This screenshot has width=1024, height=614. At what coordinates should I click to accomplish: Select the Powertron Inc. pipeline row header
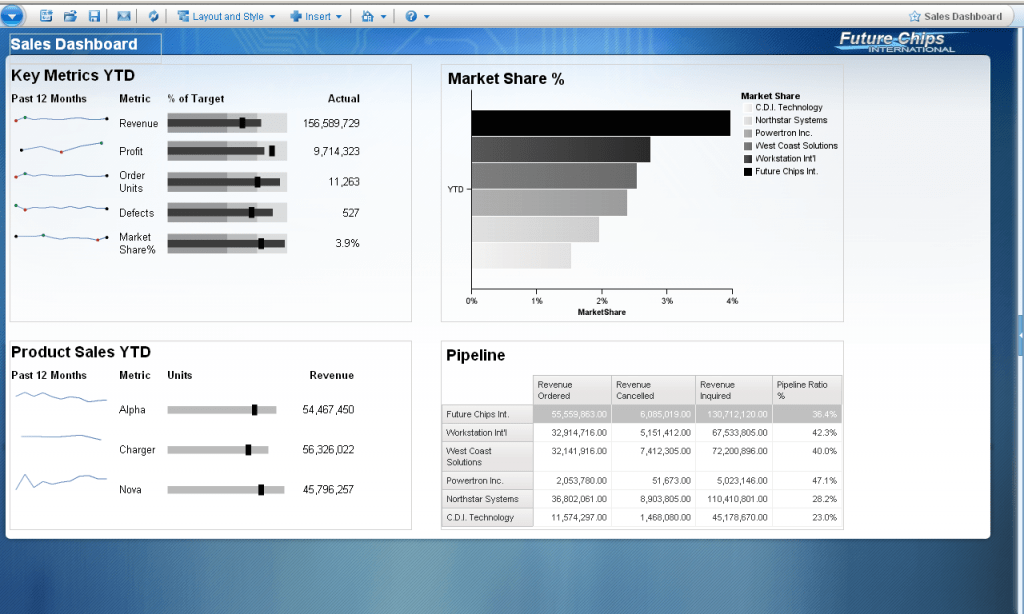(x=487, y=481)
